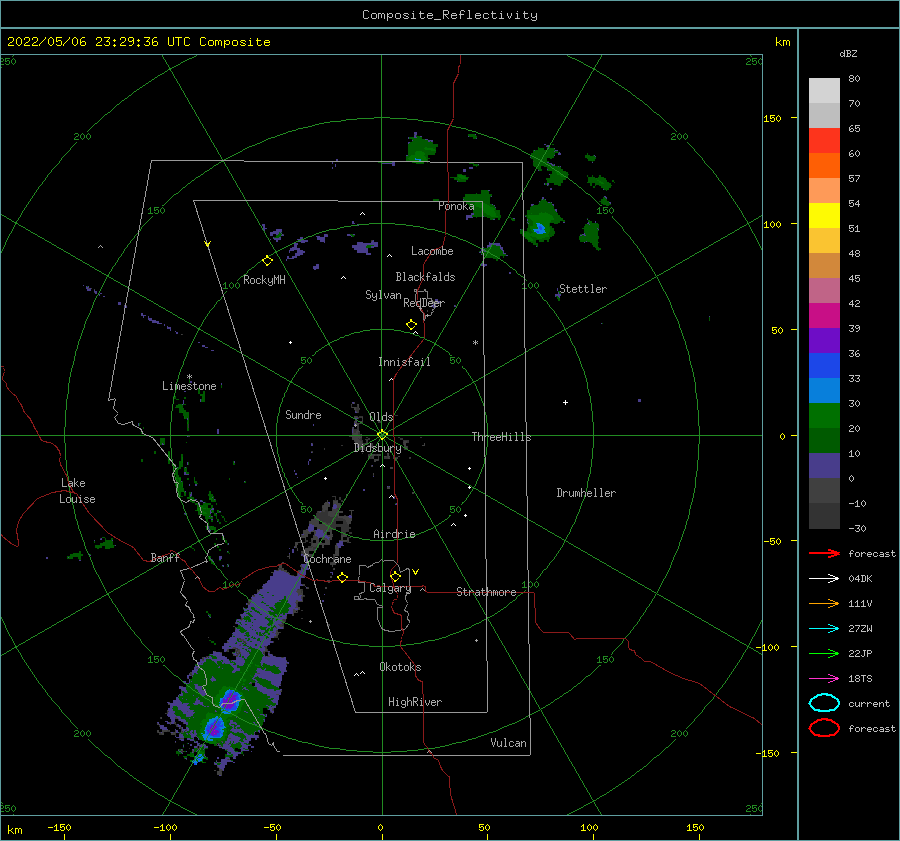Click the bright green 30 dBZ swatch
Screen dimensions: 900x841
pyautogui.click(x=824, y=415)
